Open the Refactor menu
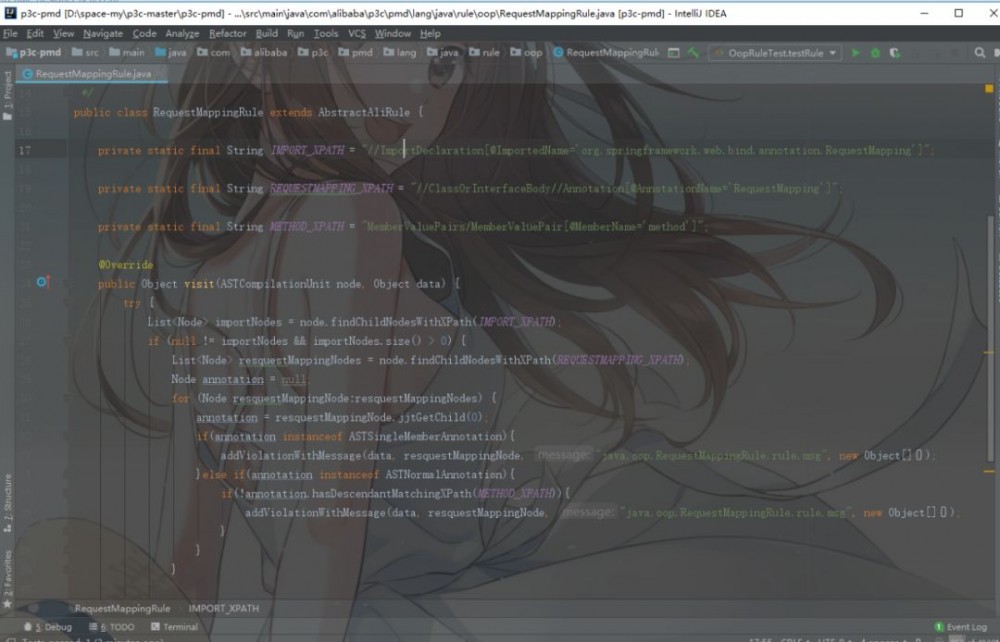1000x642 pixels. coord(228,33)
